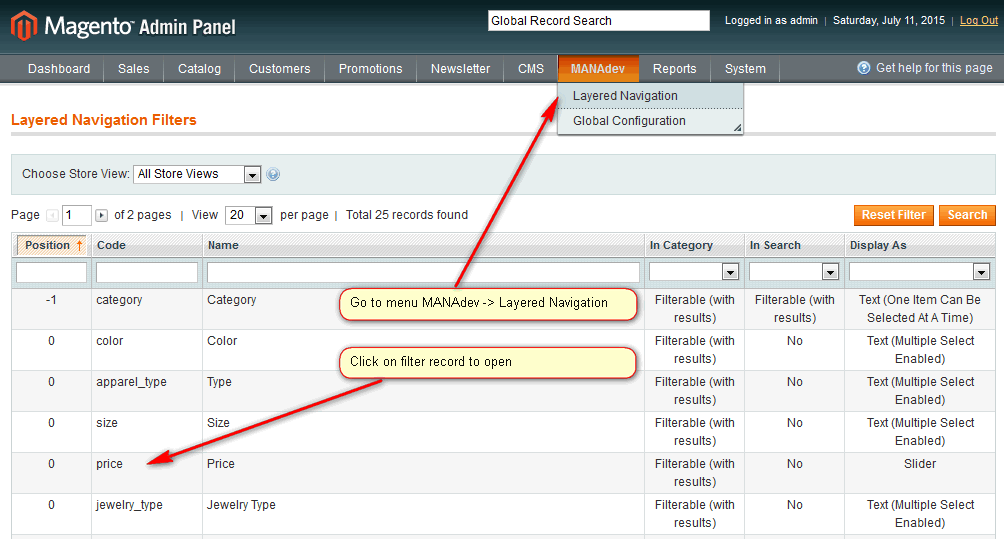Screen dimensions: 1004x539
Task: Click 'Total 25 records found' text
Action: [x=407, y=215]
